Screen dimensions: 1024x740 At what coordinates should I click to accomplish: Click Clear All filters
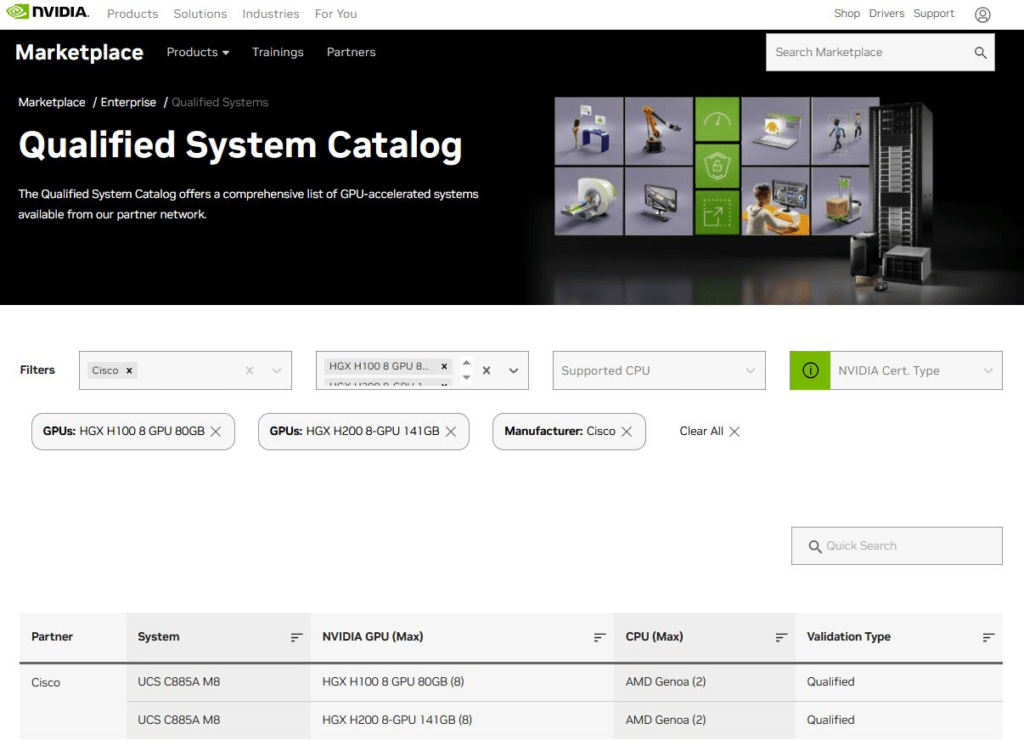click(x=709, y=432)
